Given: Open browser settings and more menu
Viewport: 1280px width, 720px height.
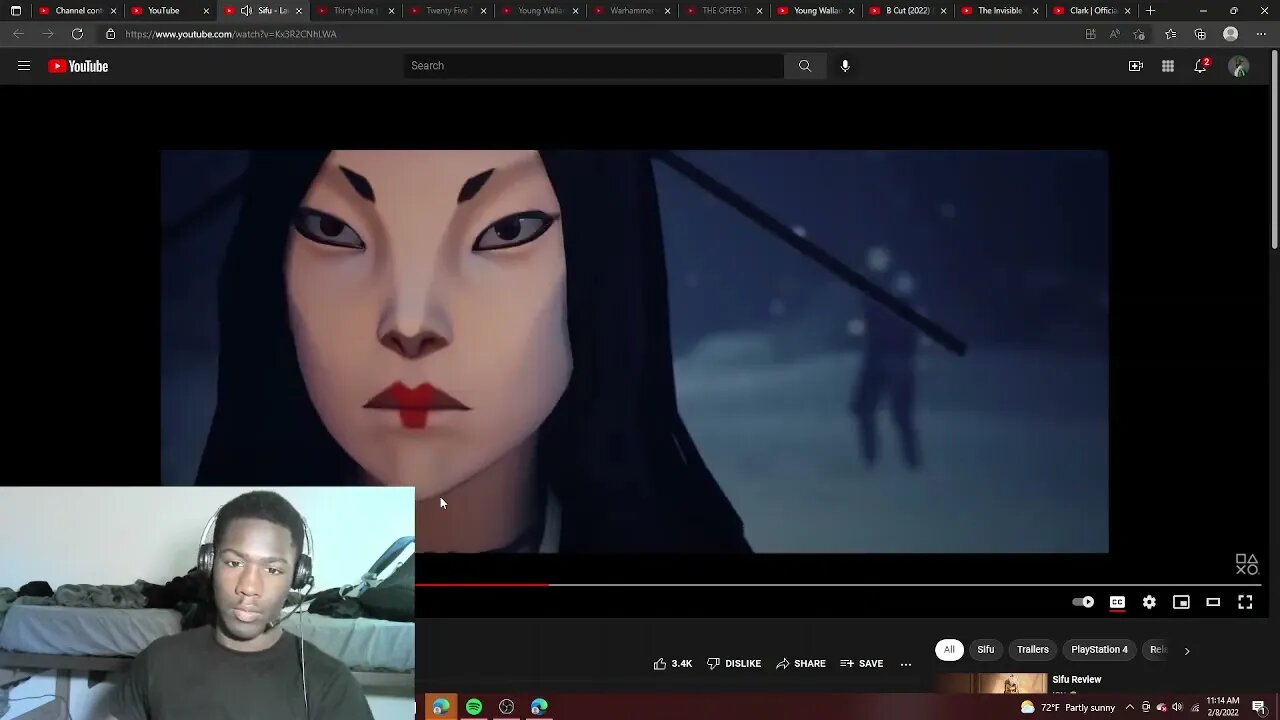Looking at the screenshot, I should click(x=1261, y=34).
